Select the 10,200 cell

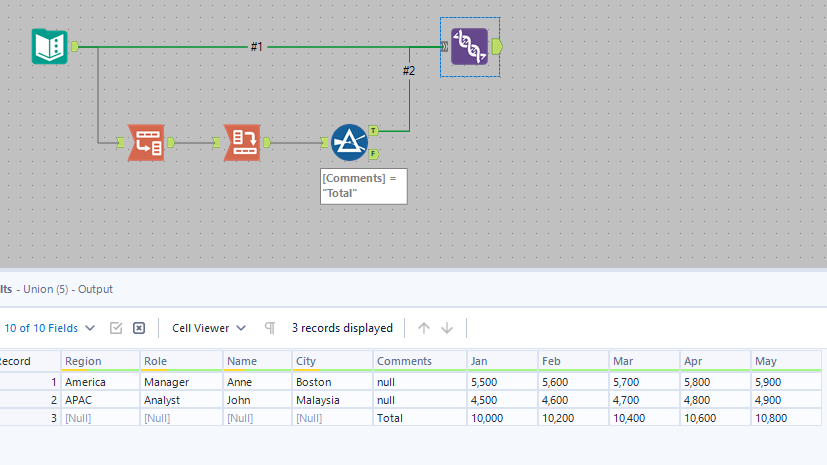coord(573,418)
